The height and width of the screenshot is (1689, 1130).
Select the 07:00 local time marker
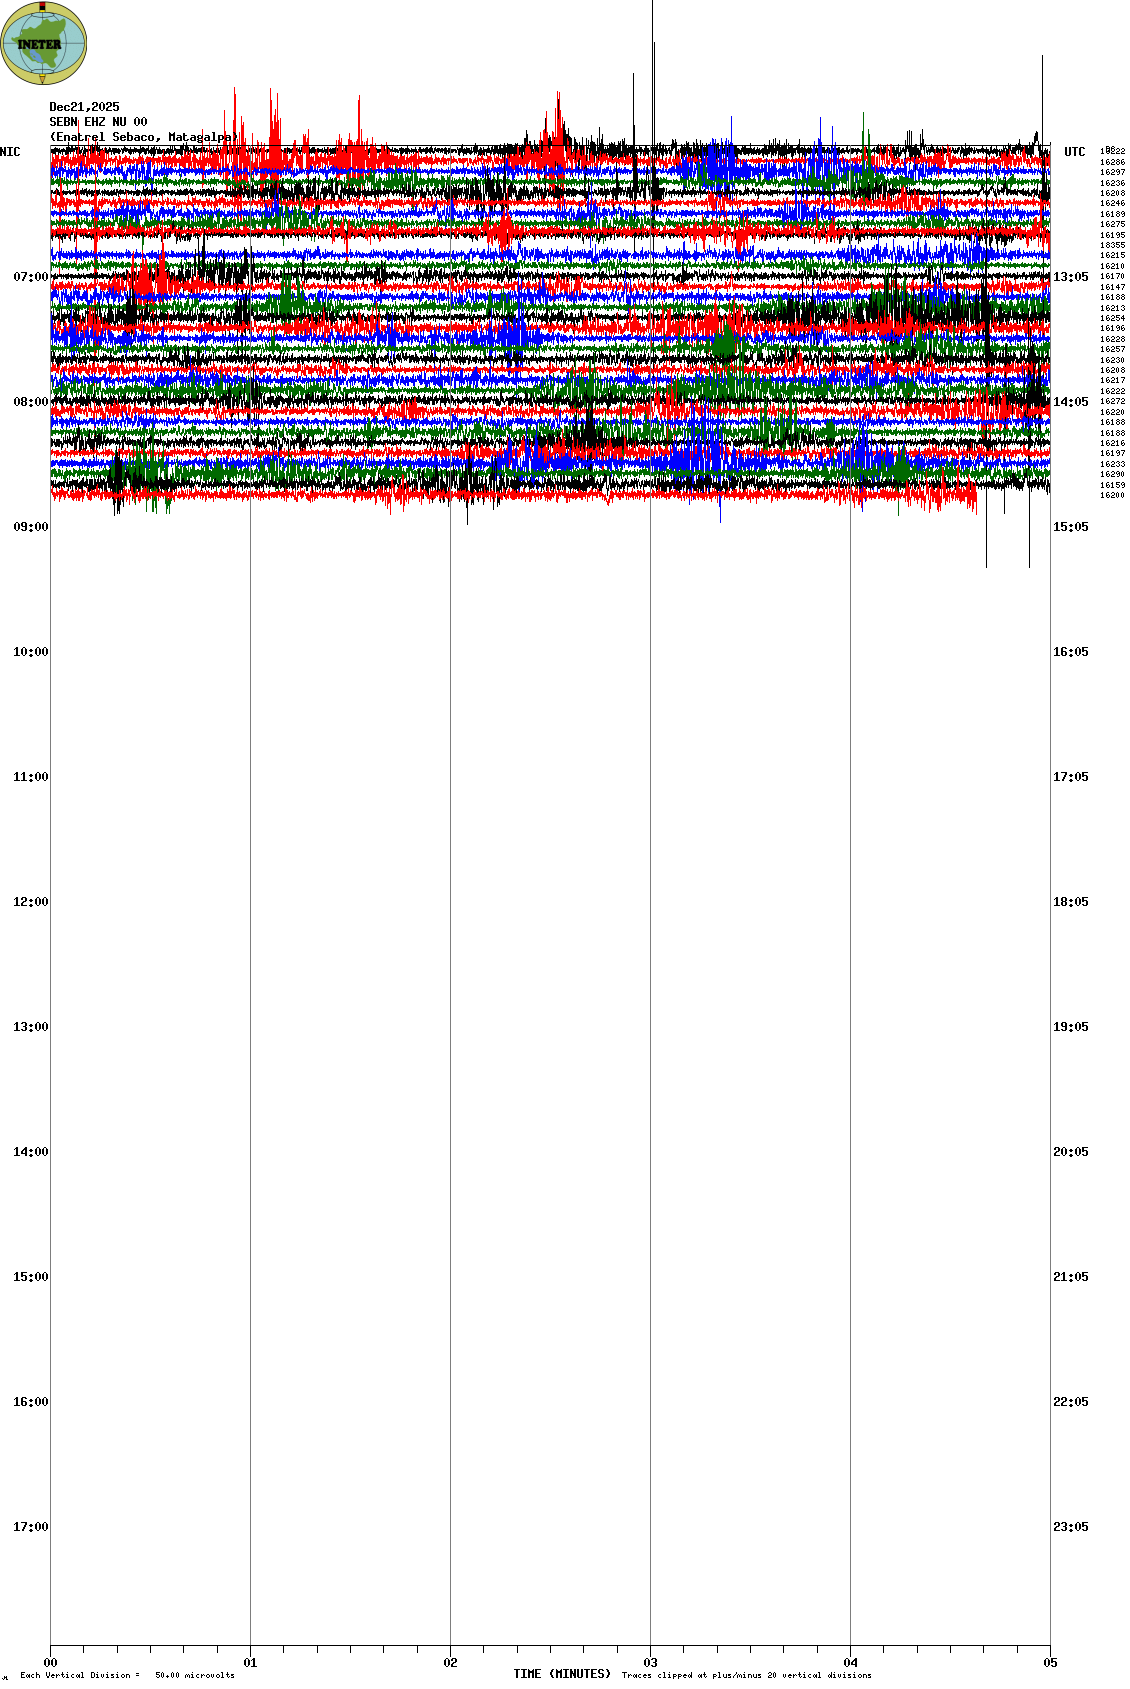30,277
